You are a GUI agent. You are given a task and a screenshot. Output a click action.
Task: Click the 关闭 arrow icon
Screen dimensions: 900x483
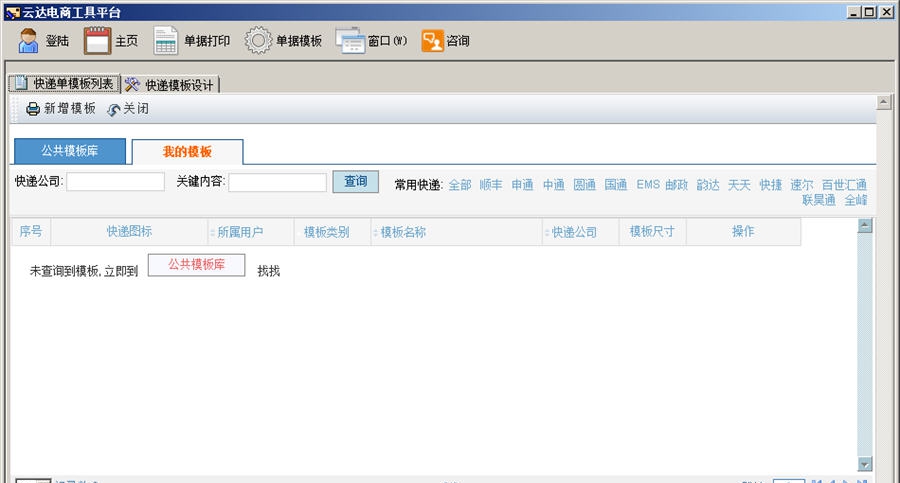[114, 109]
